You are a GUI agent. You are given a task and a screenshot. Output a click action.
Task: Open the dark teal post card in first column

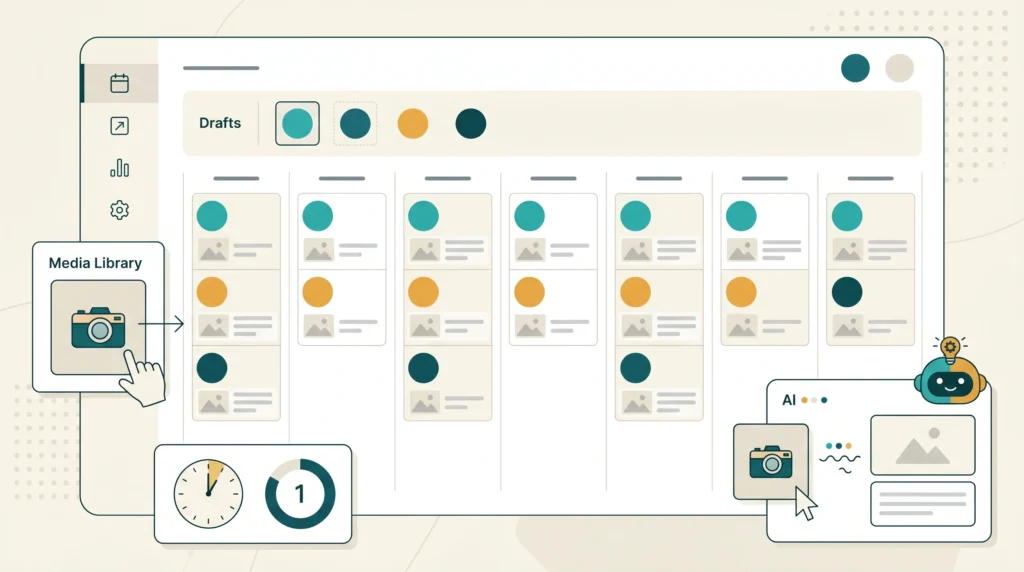236,383
